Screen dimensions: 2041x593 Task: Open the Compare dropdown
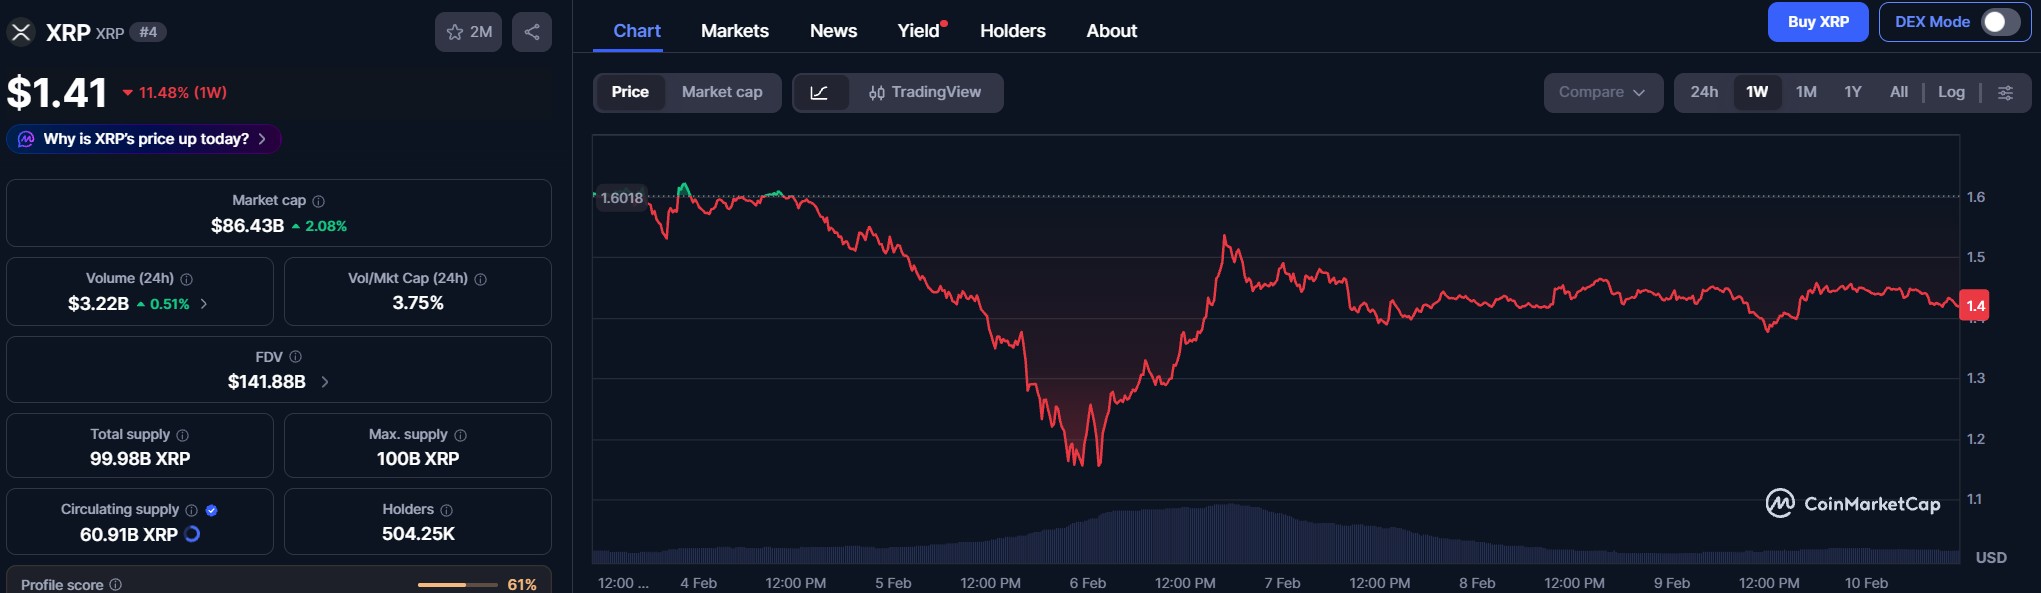(1603, 92)
